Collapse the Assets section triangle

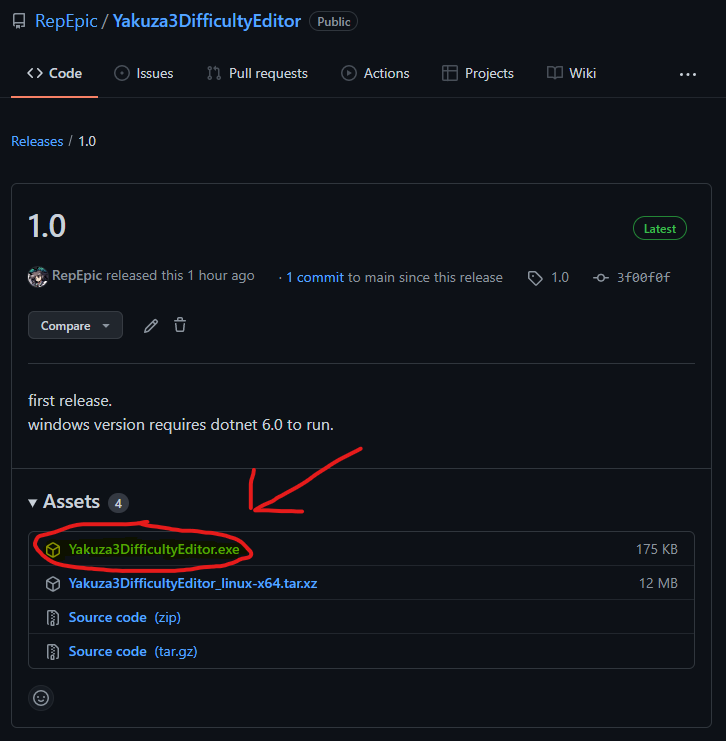[33, 503]
